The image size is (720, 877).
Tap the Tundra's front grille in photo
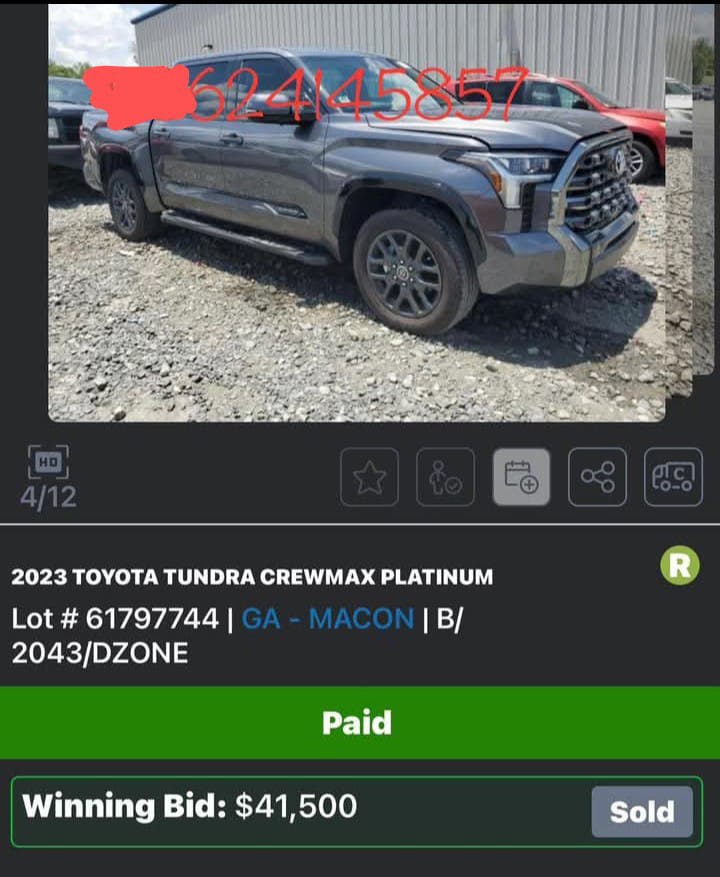click(x=600, y=187)
